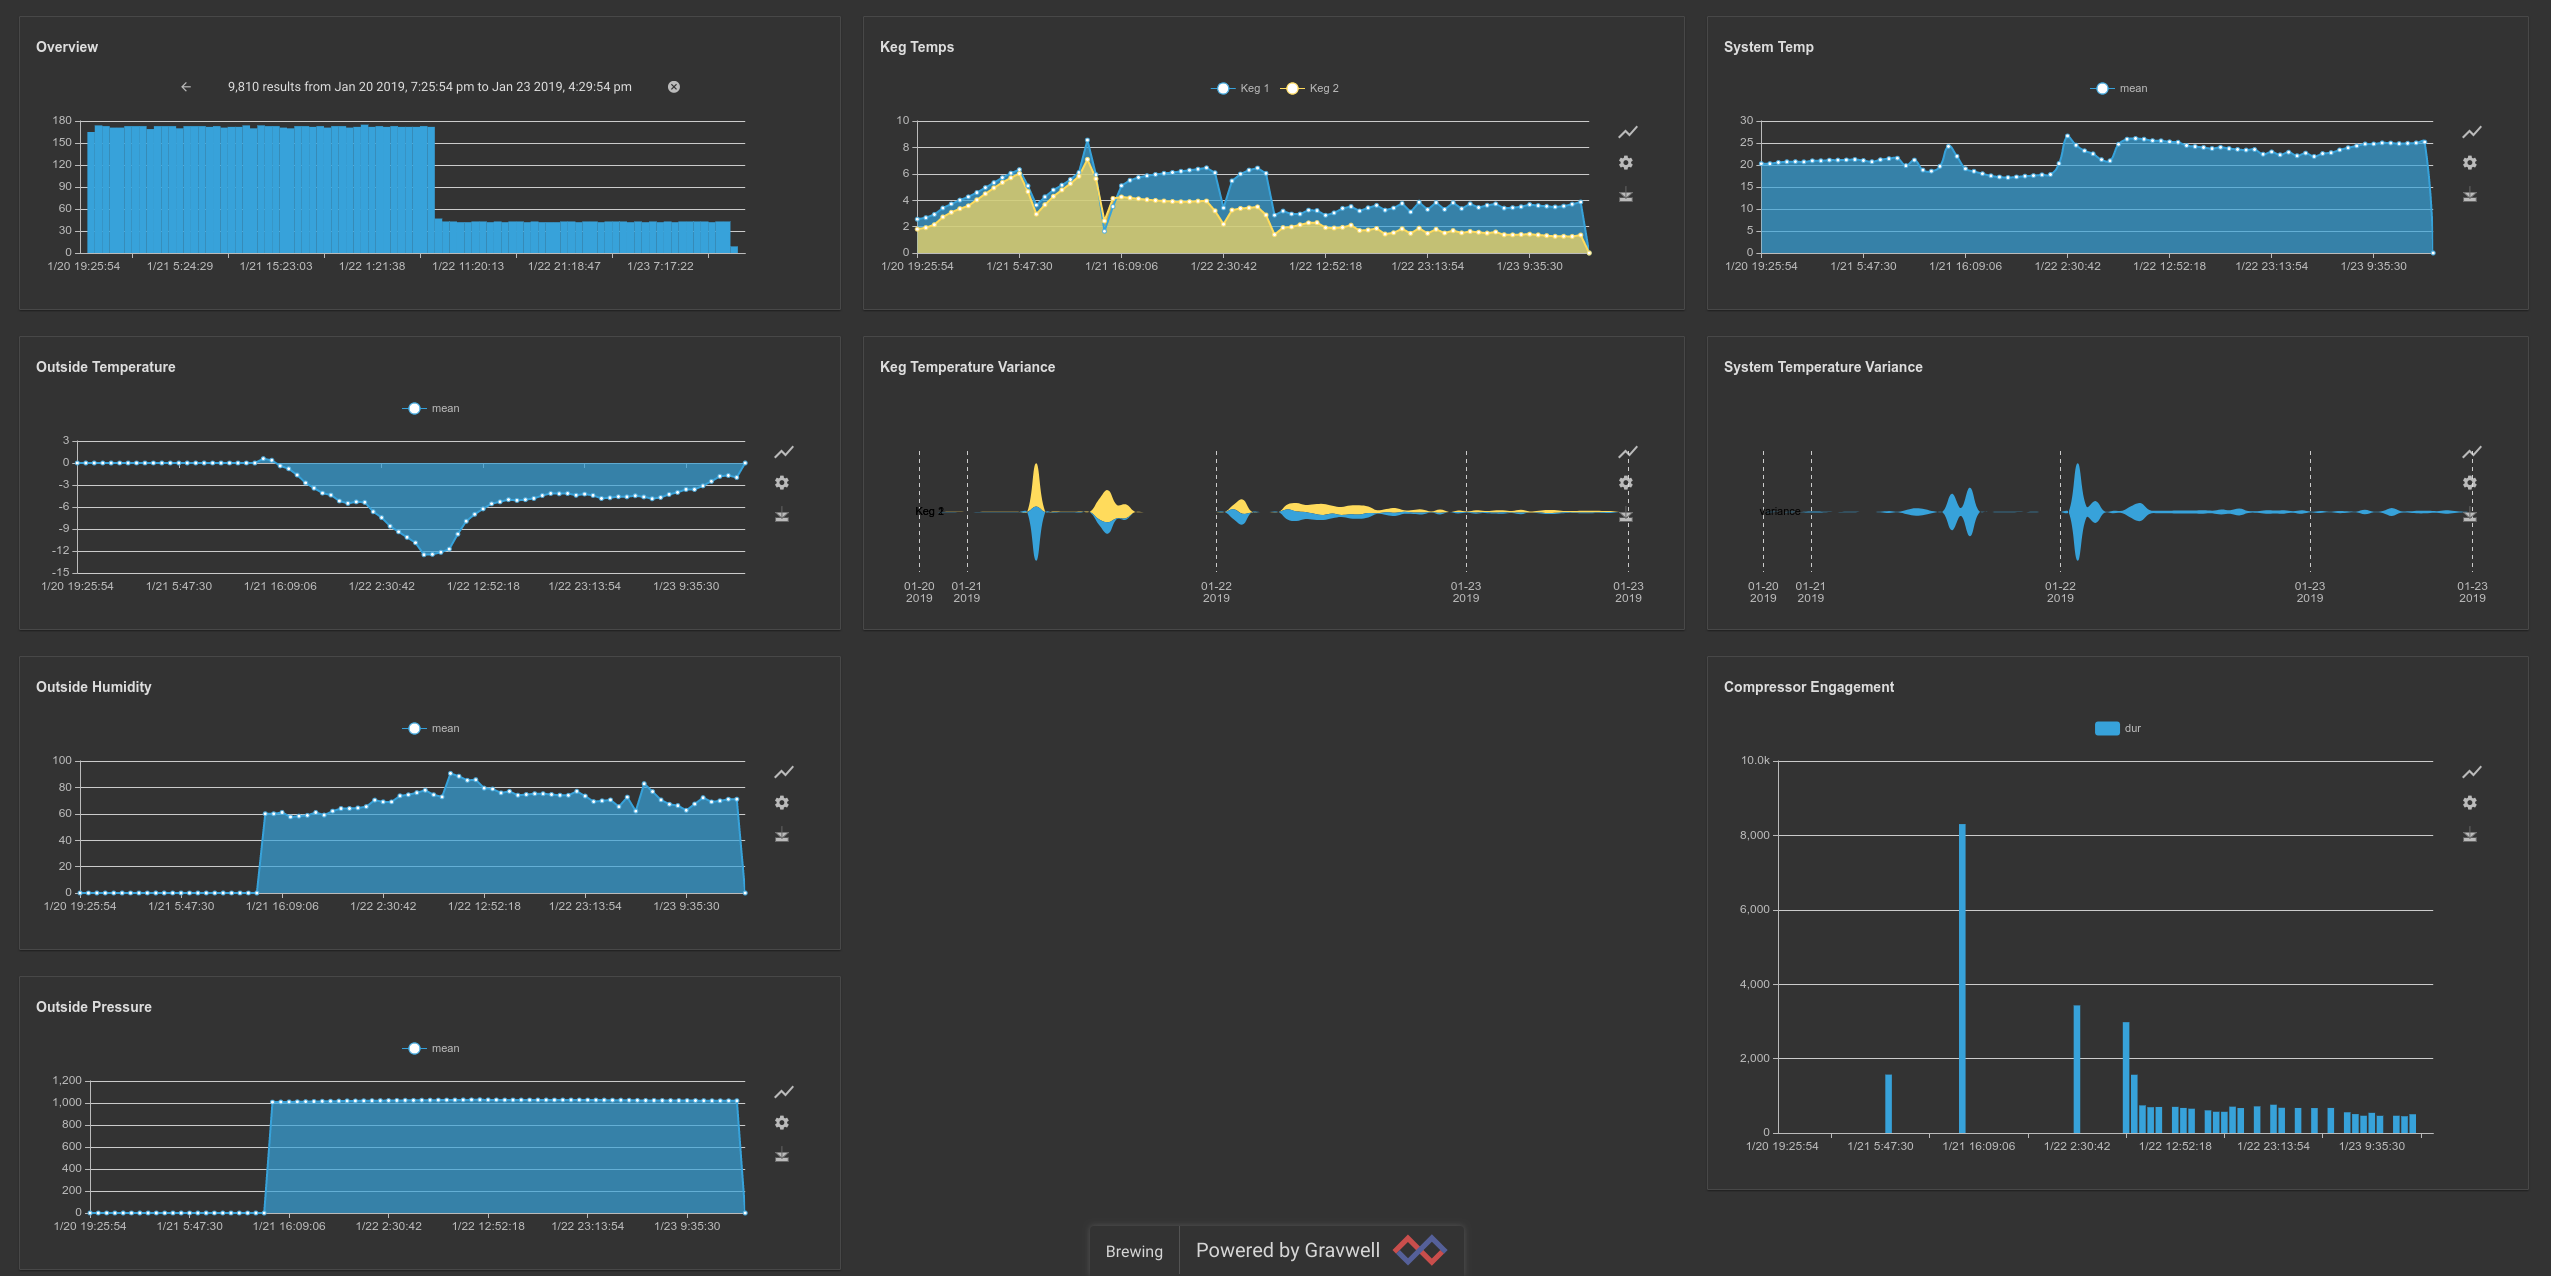The height and width of the screenshot is (1276, 2551).
Task: Toggle Keg 1 series in legend
Action: coord(1240,88)
